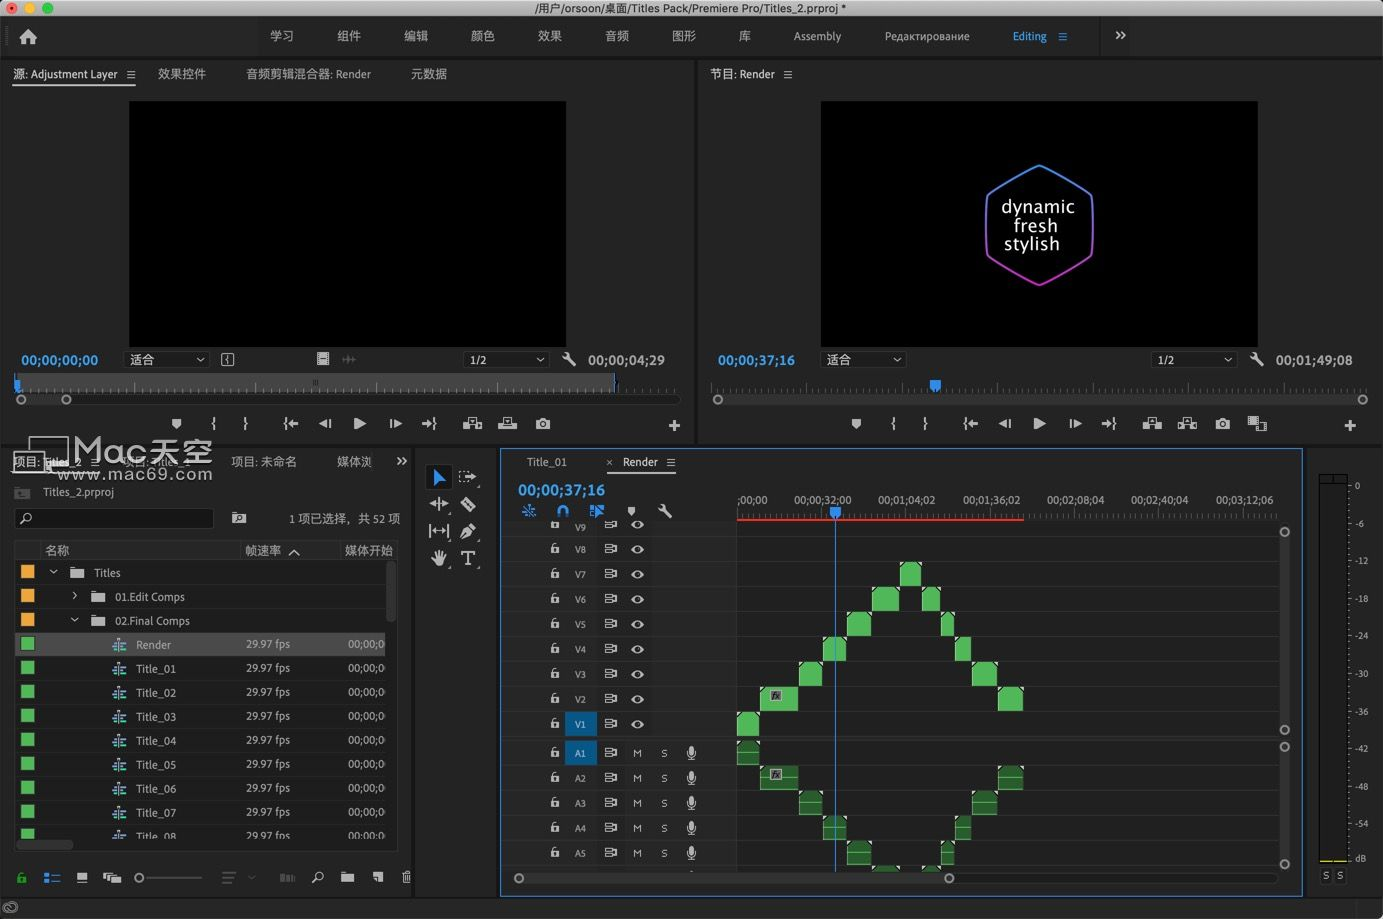Click the Project panel search field

click(114, 518)
